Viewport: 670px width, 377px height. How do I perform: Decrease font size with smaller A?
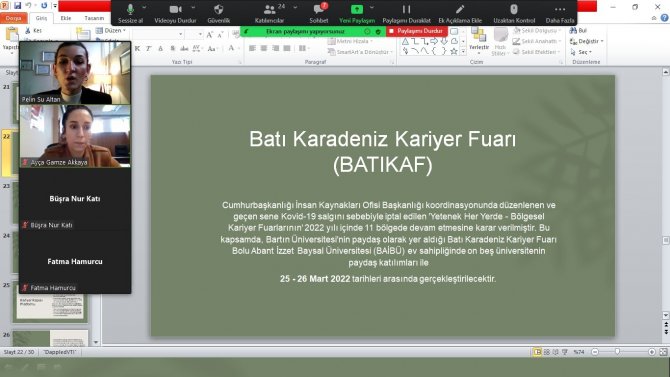[x=220, y=35]
